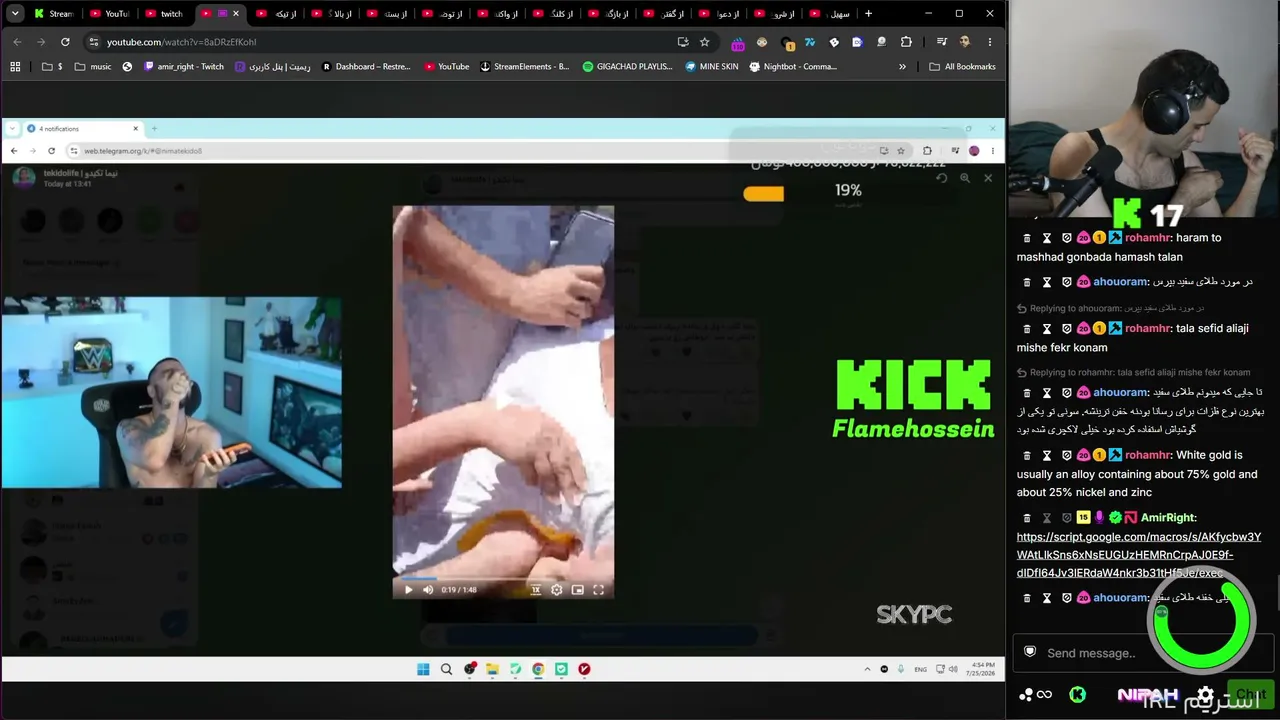
Task: Show hidden system tray icons
Action: pos(867,669)
